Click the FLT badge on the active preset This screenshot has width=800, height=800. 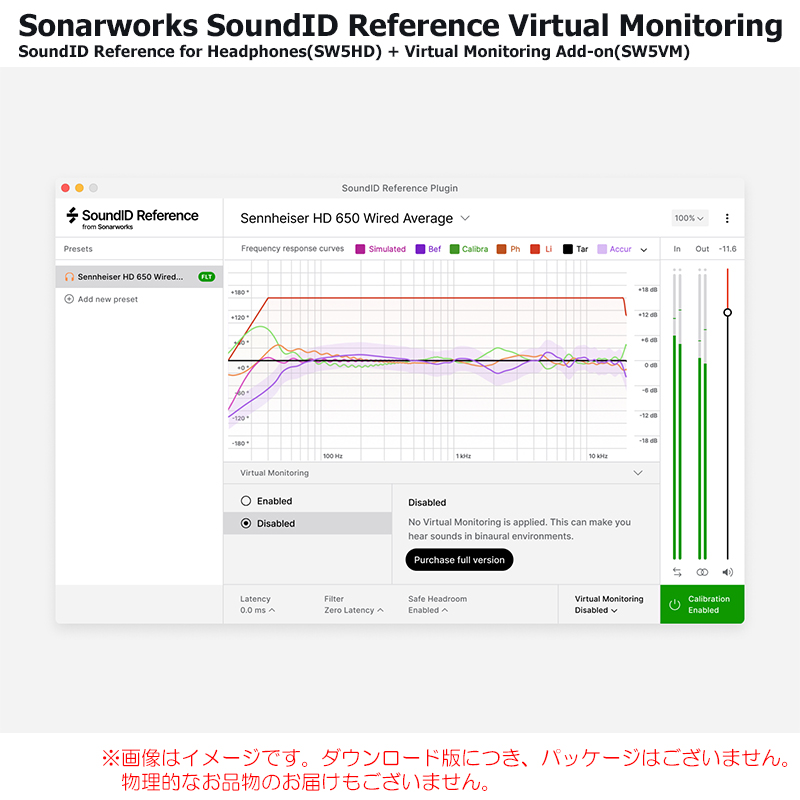pyautogui.click(x=207, y=277)
